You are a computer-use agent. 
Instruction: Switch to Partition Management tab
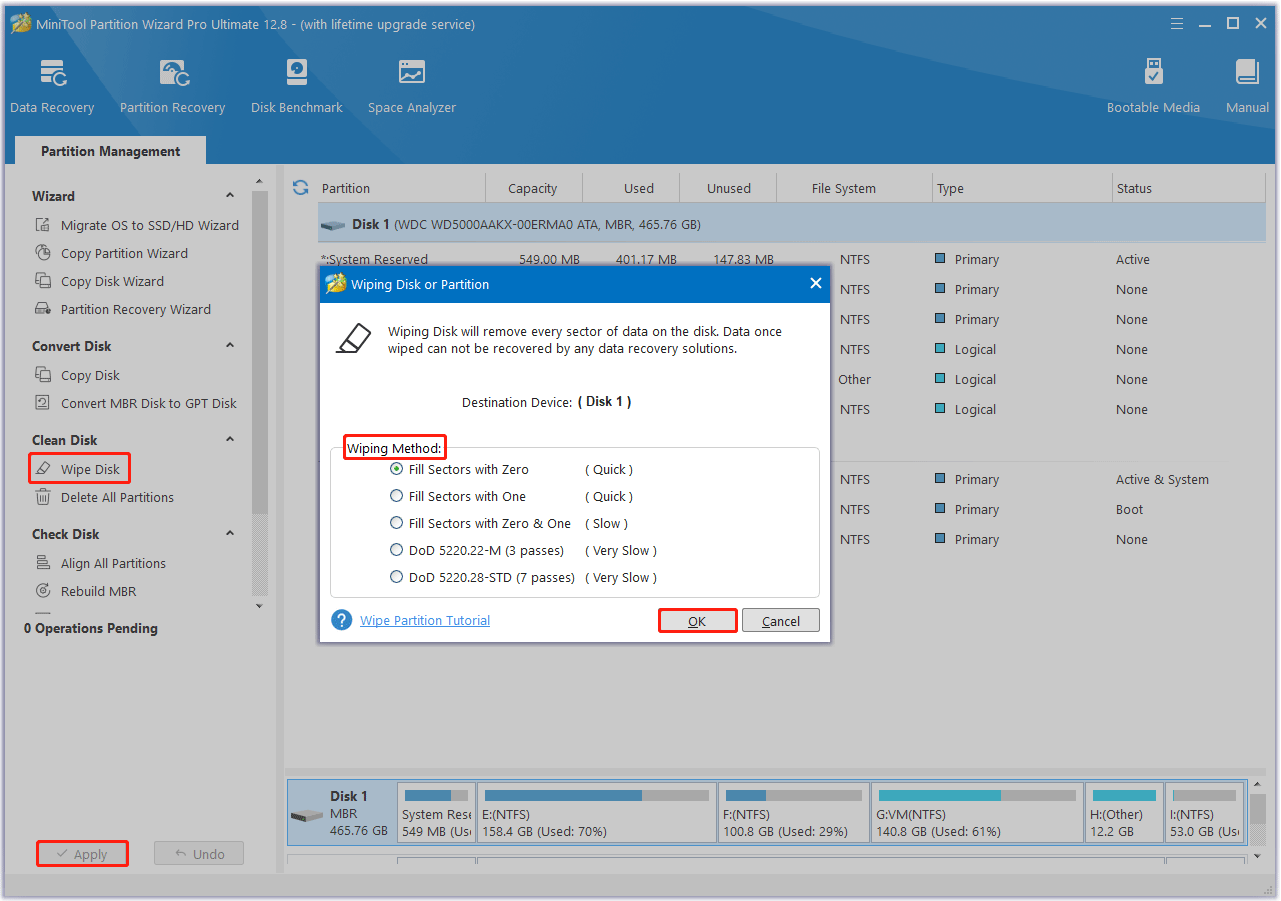coord(111,151)
